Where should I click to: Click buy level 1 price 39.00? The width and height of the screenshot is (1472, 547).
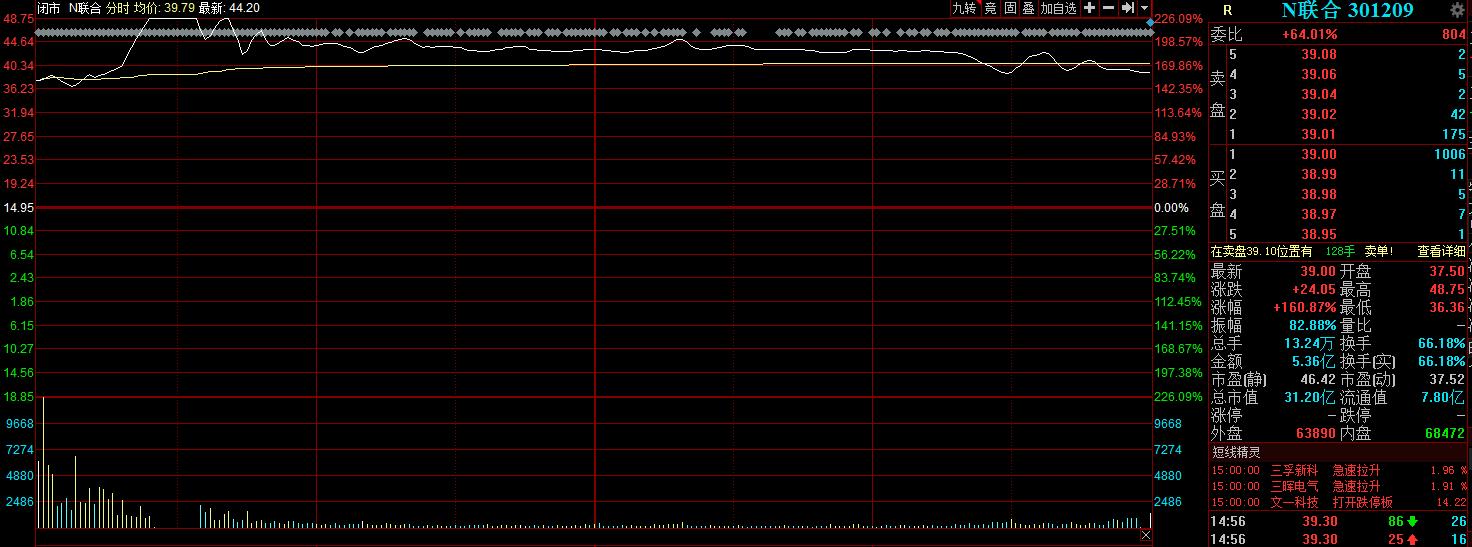coord(1318,154)
